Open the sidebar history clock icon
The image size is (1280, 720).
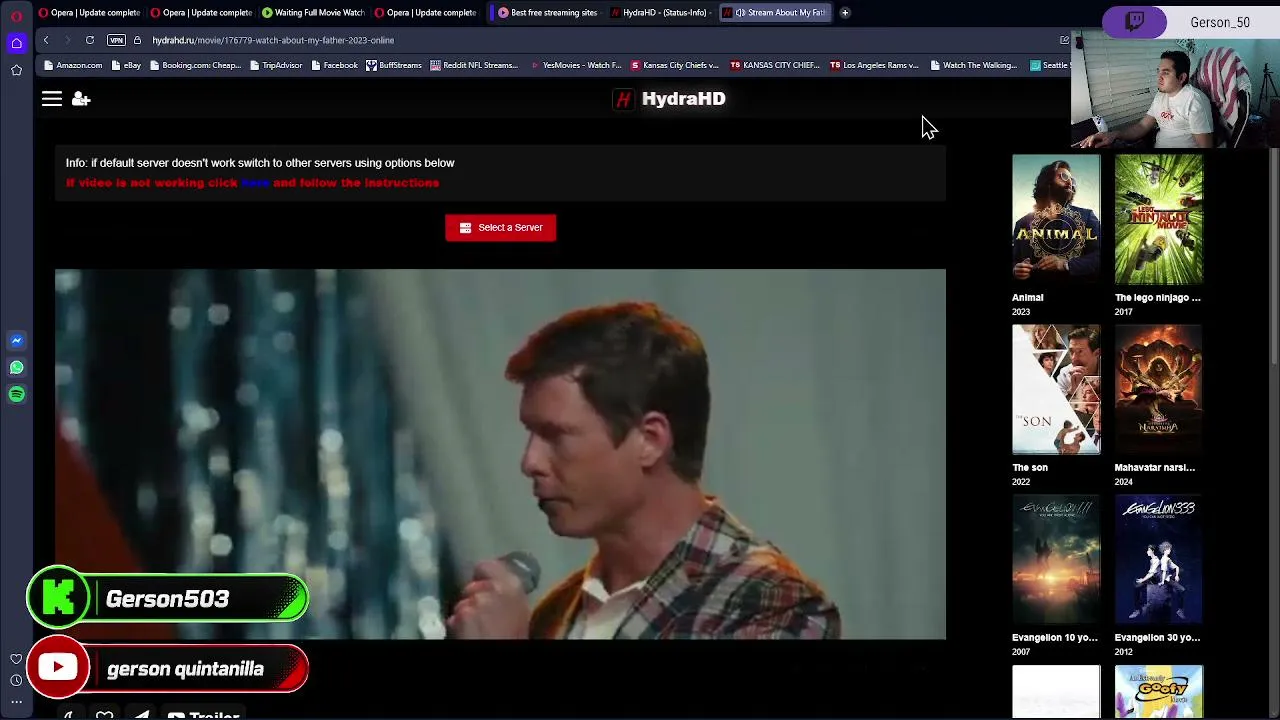pos(16,681)
